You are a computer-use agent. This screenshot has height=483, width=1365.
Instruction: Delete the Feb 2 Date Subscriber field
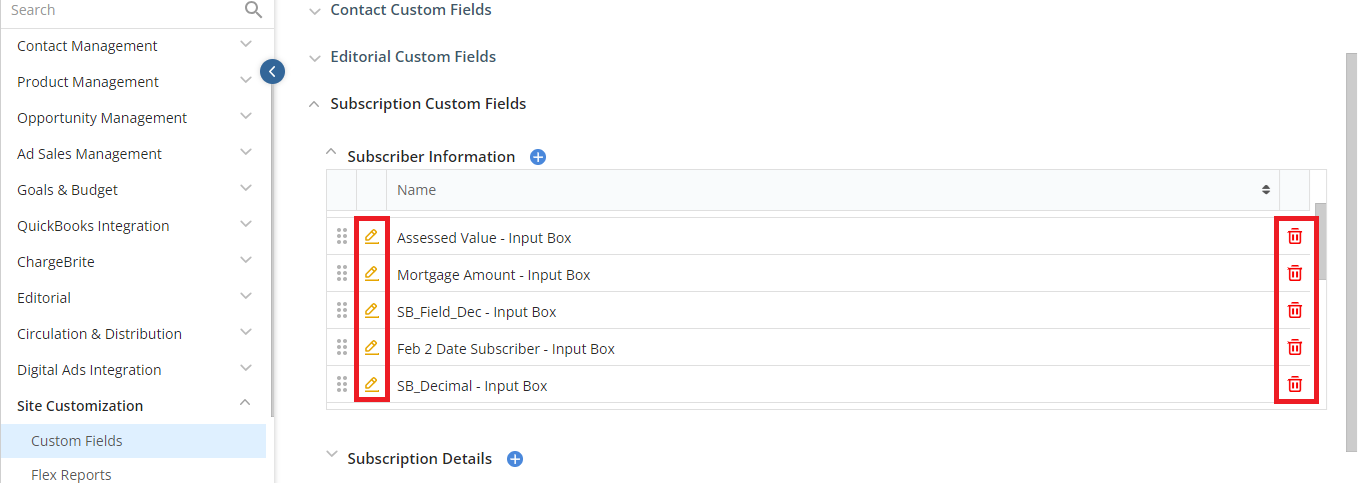click(1295, 348)
